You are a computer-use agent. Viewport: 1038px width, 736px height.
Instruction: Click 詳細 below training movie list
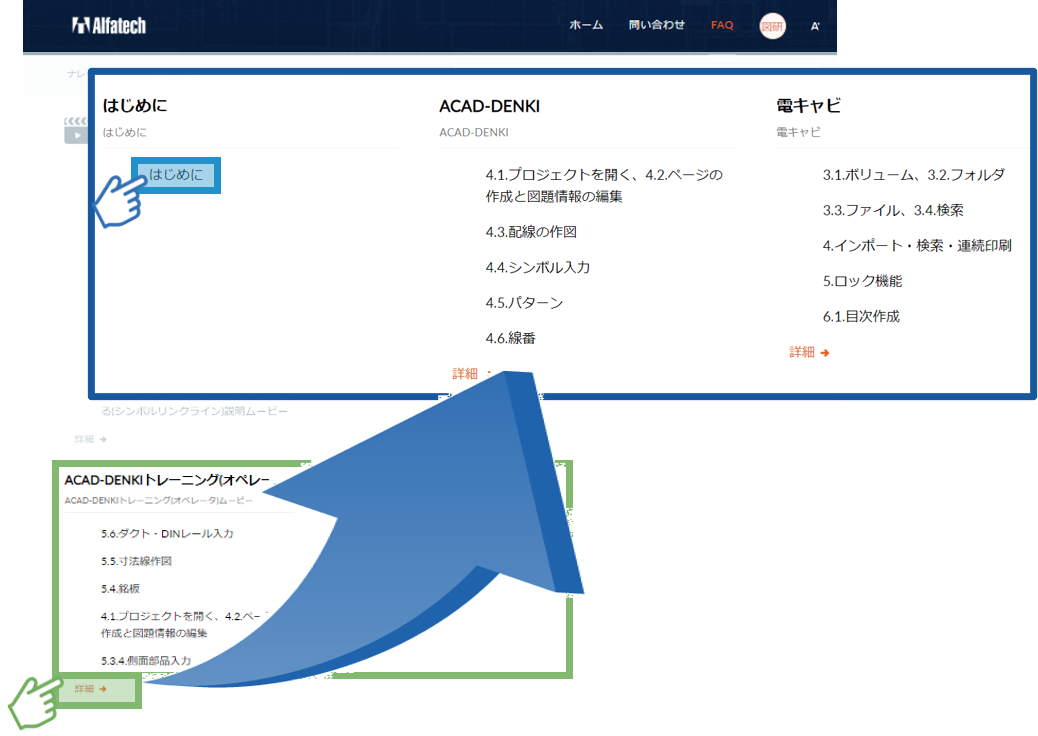pos(91,689)
